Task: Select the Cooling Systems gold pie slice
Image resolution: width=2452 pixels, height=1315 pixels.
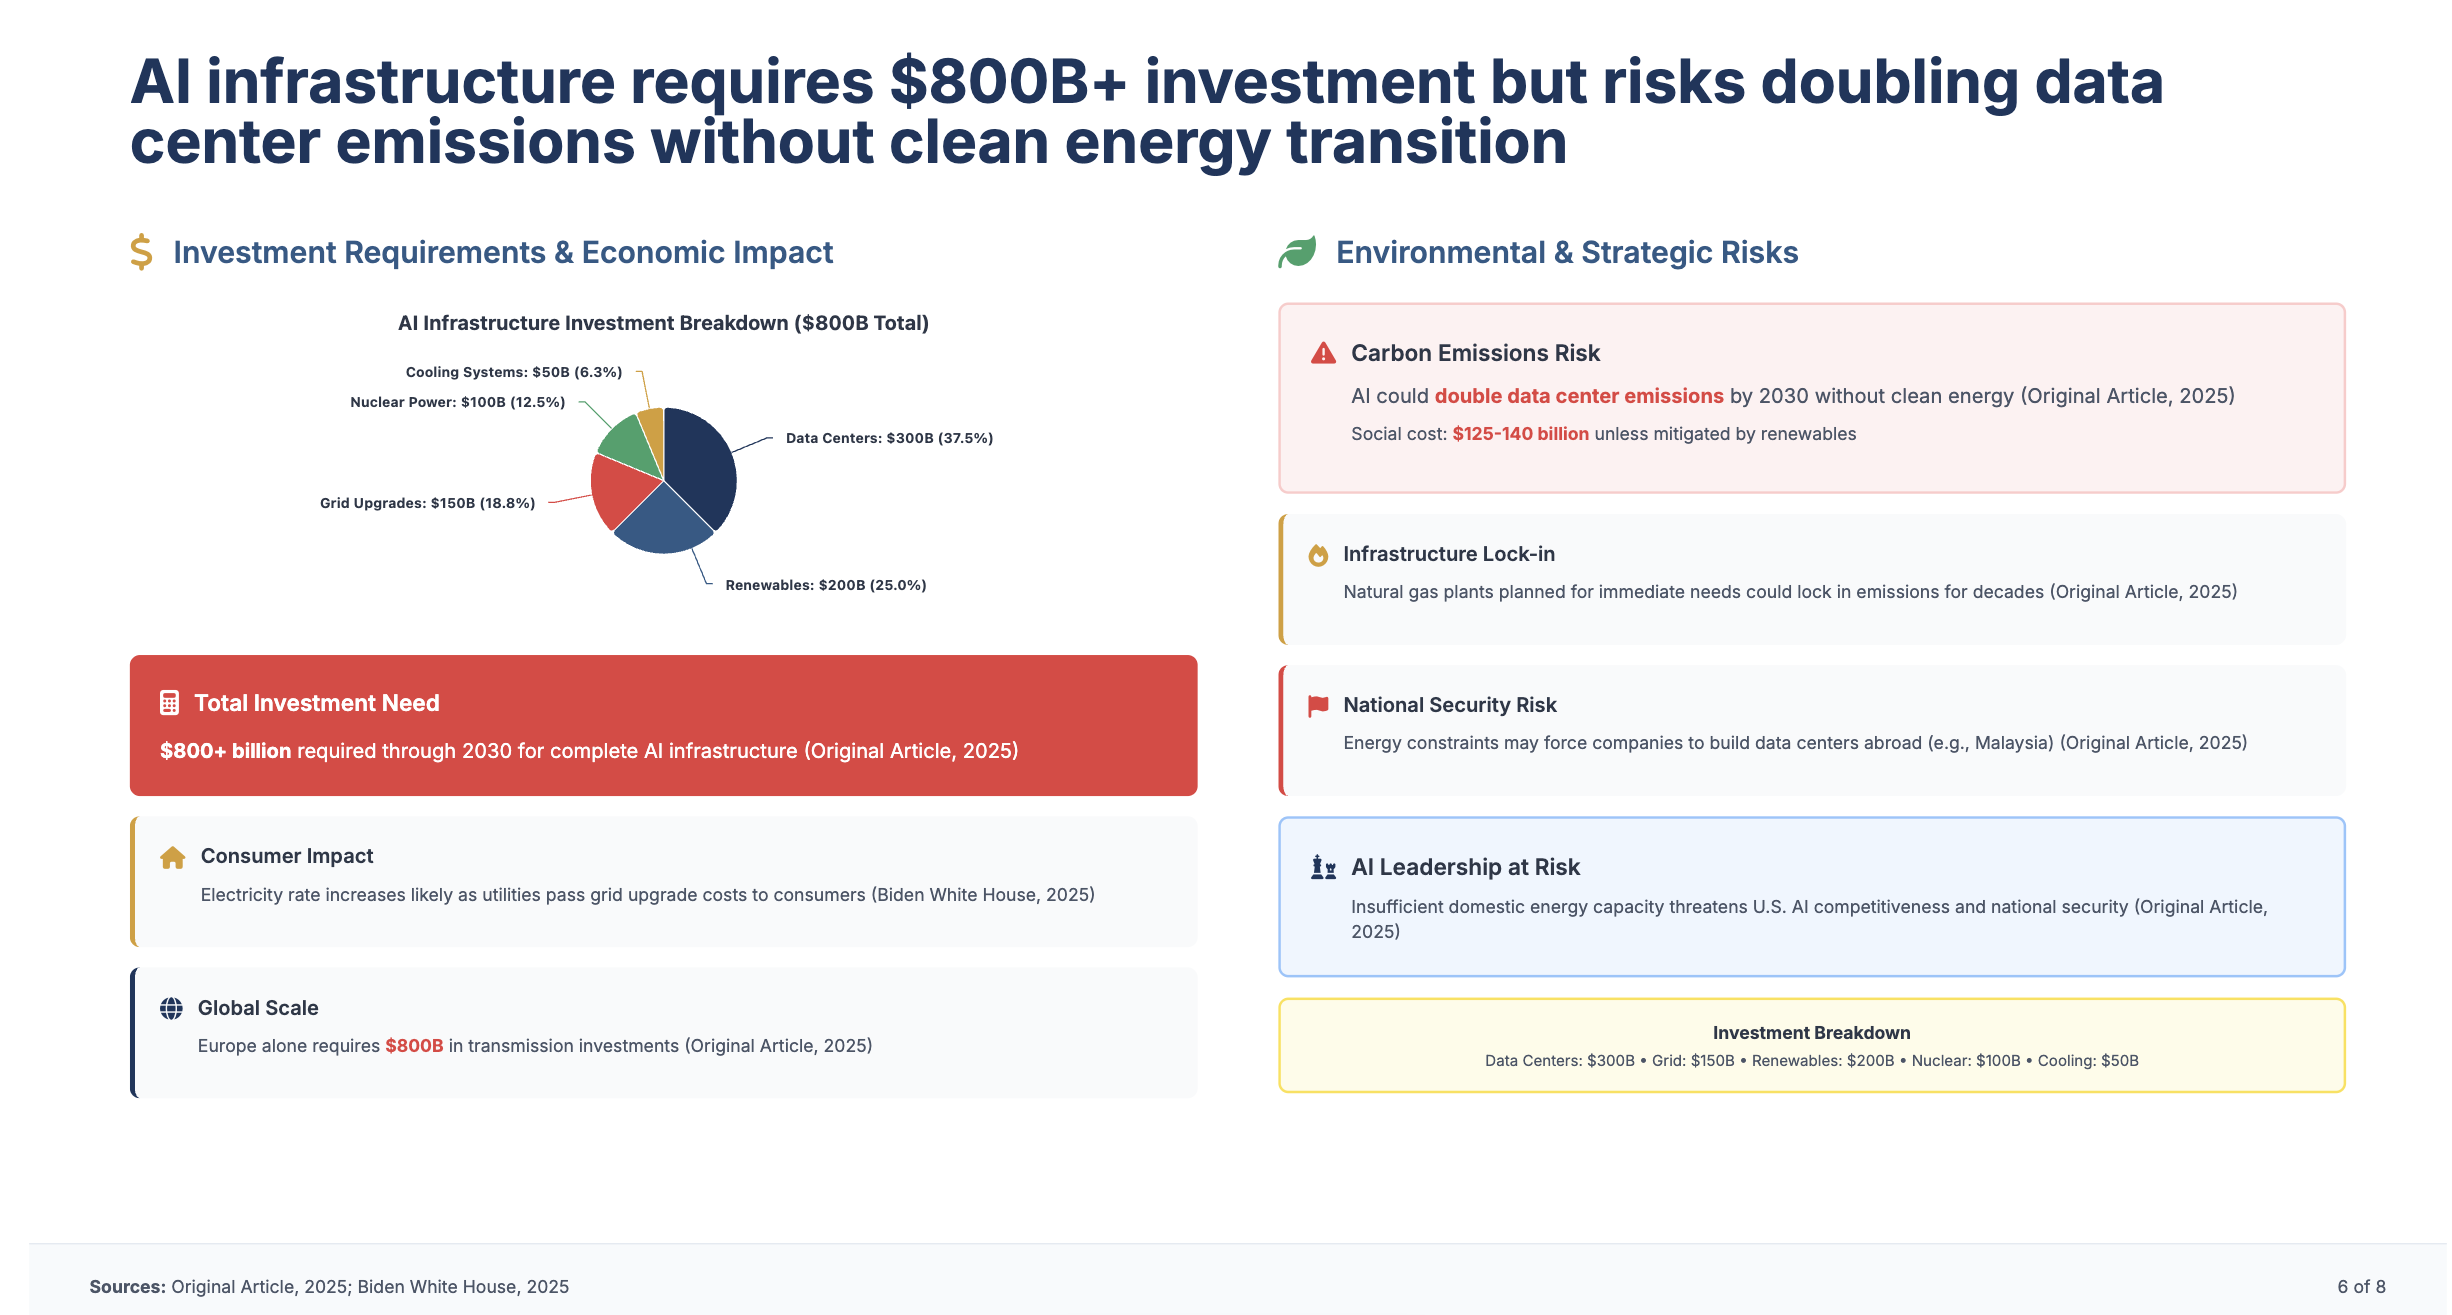Action: point(653,432)
